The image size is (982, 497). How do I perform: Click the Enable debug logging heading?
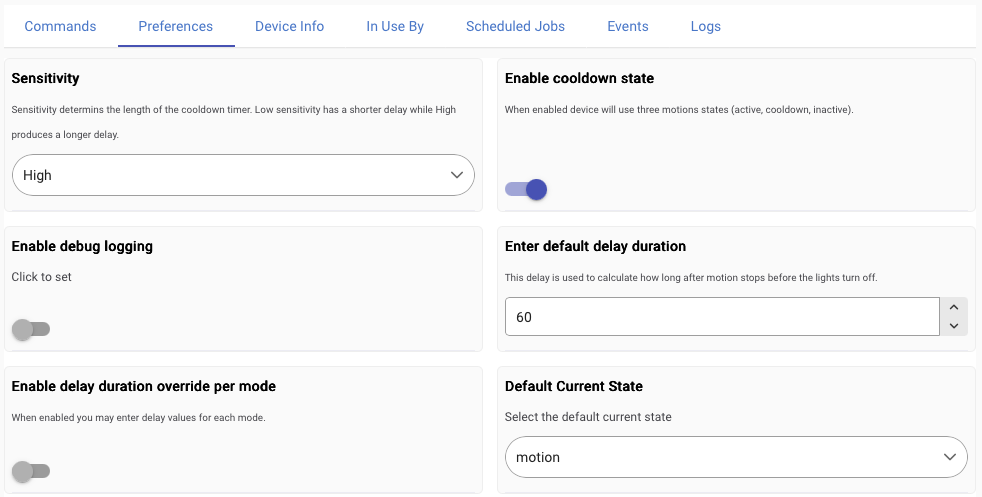(x=82, y=246)
